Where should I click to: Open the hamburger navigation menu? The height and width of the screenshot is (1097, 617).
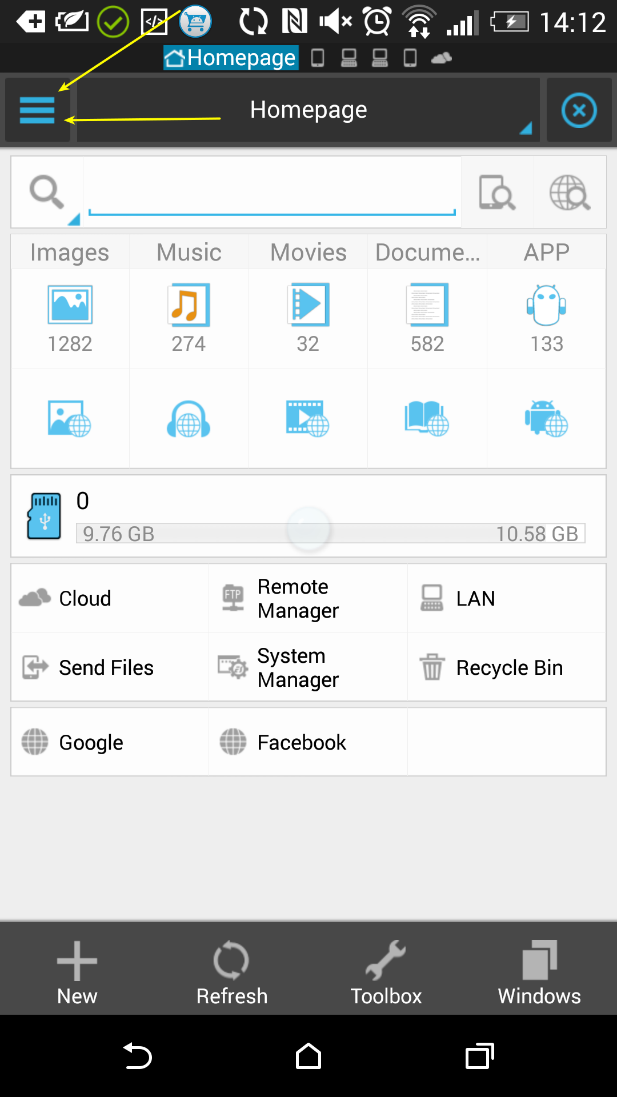click(x=37, y=110)
